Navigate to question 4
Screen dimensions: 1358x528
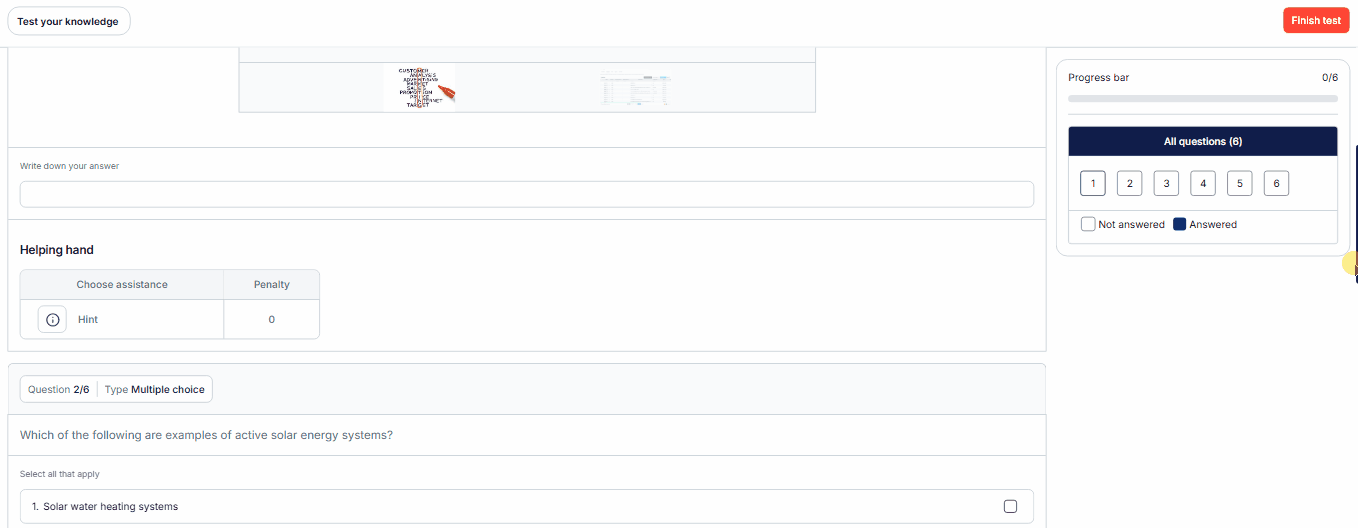tap(1203, 183)
